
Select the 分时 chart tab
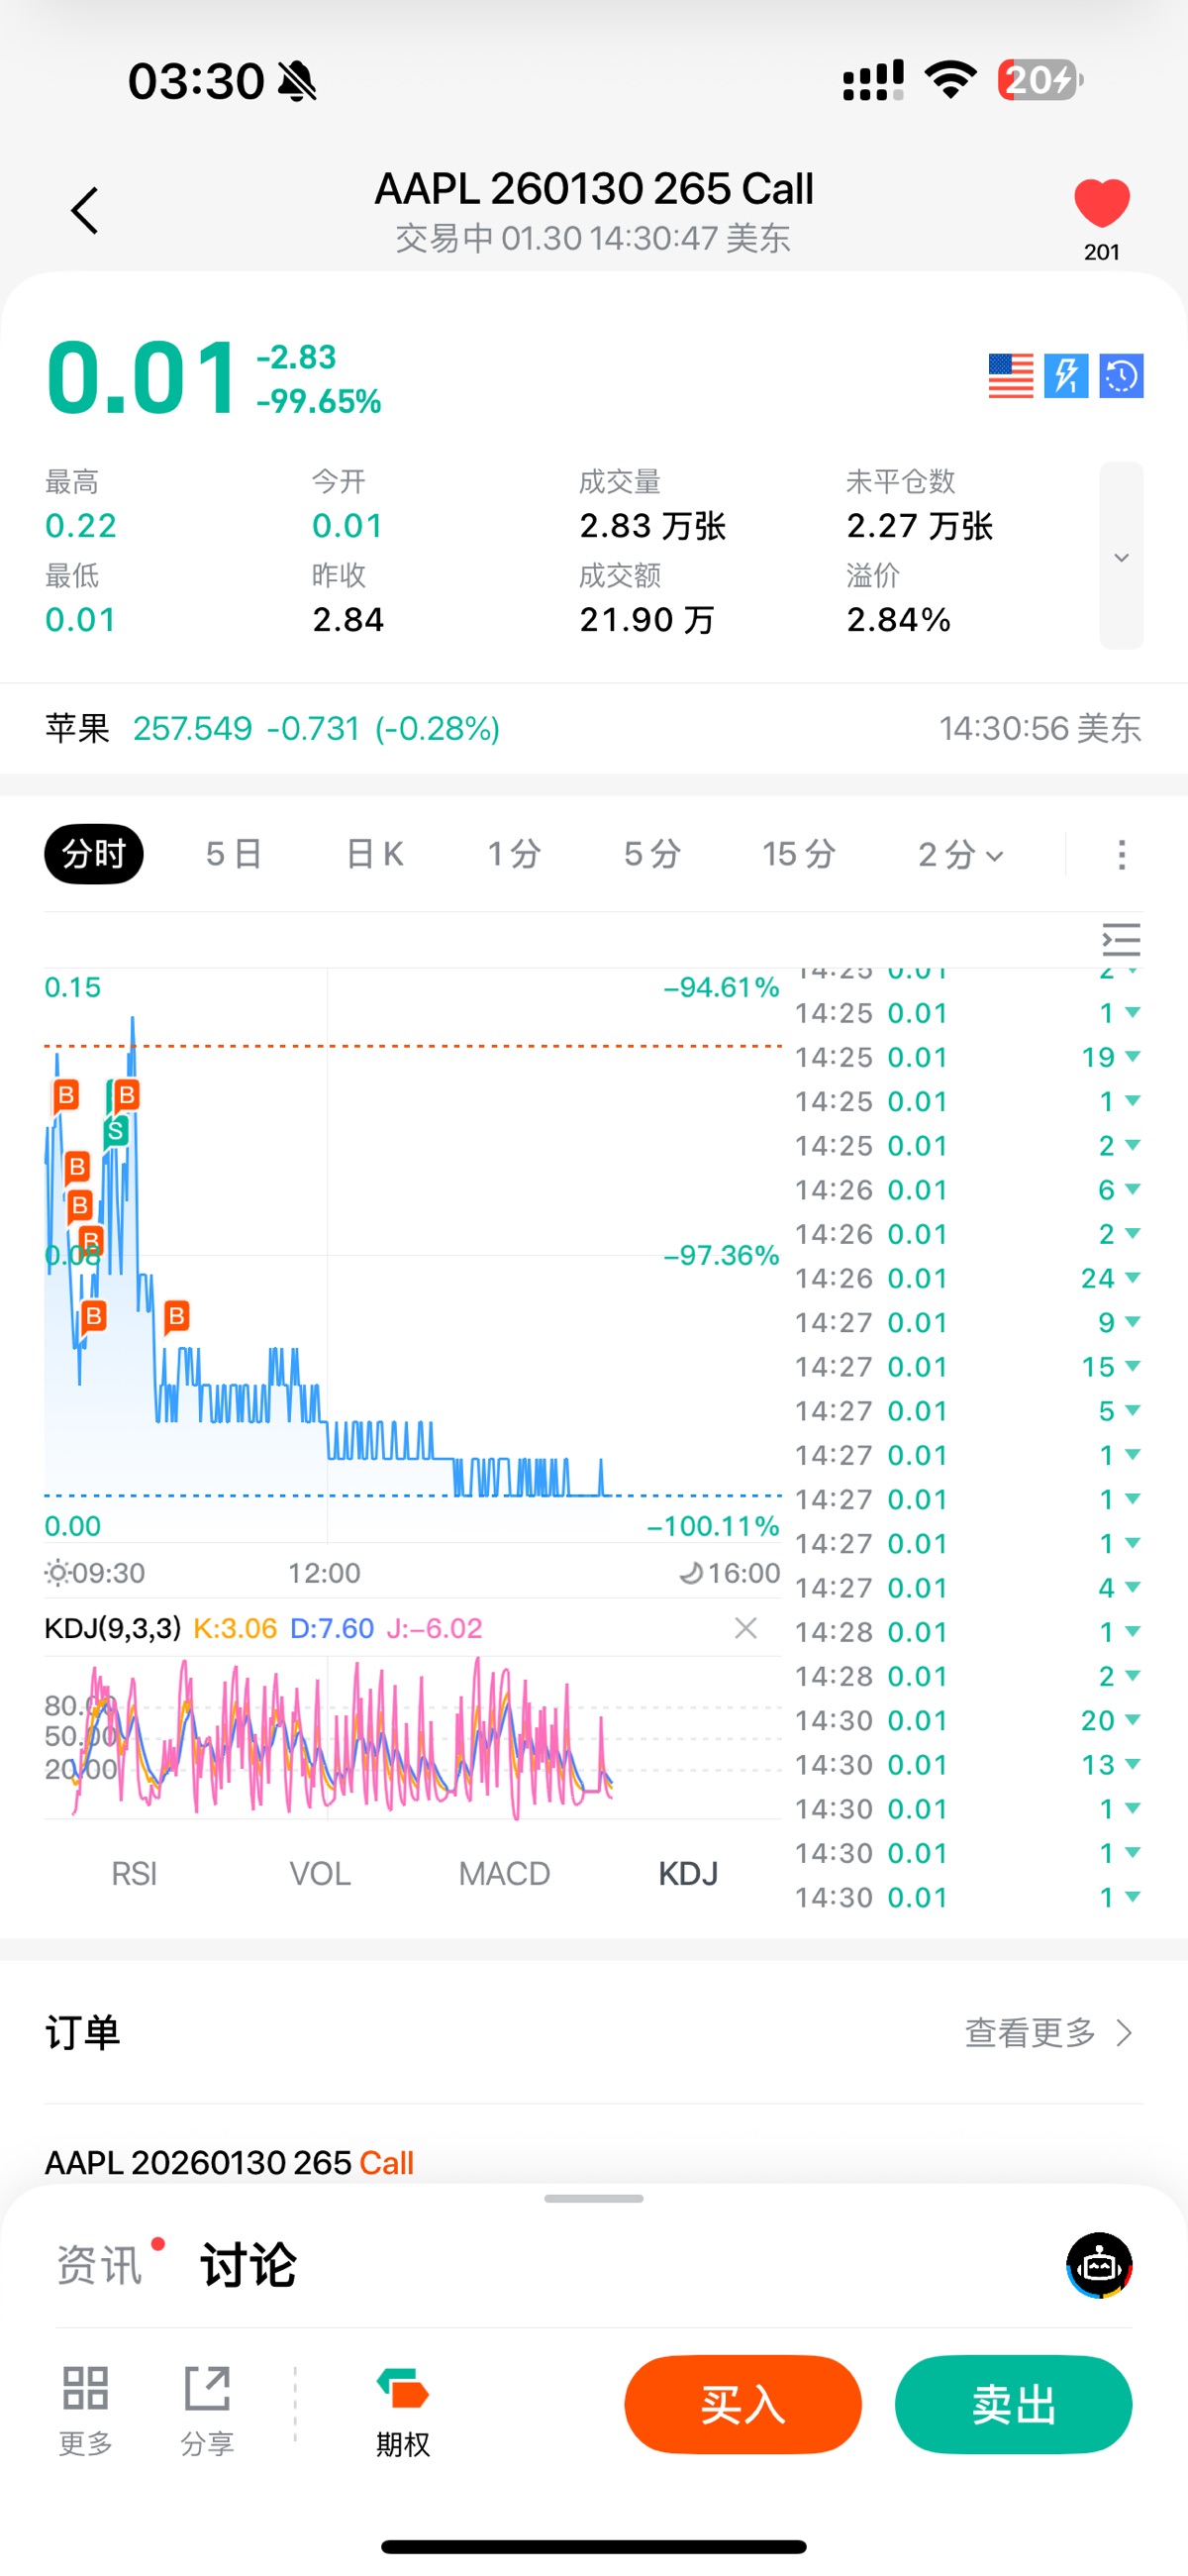[94, 854]
